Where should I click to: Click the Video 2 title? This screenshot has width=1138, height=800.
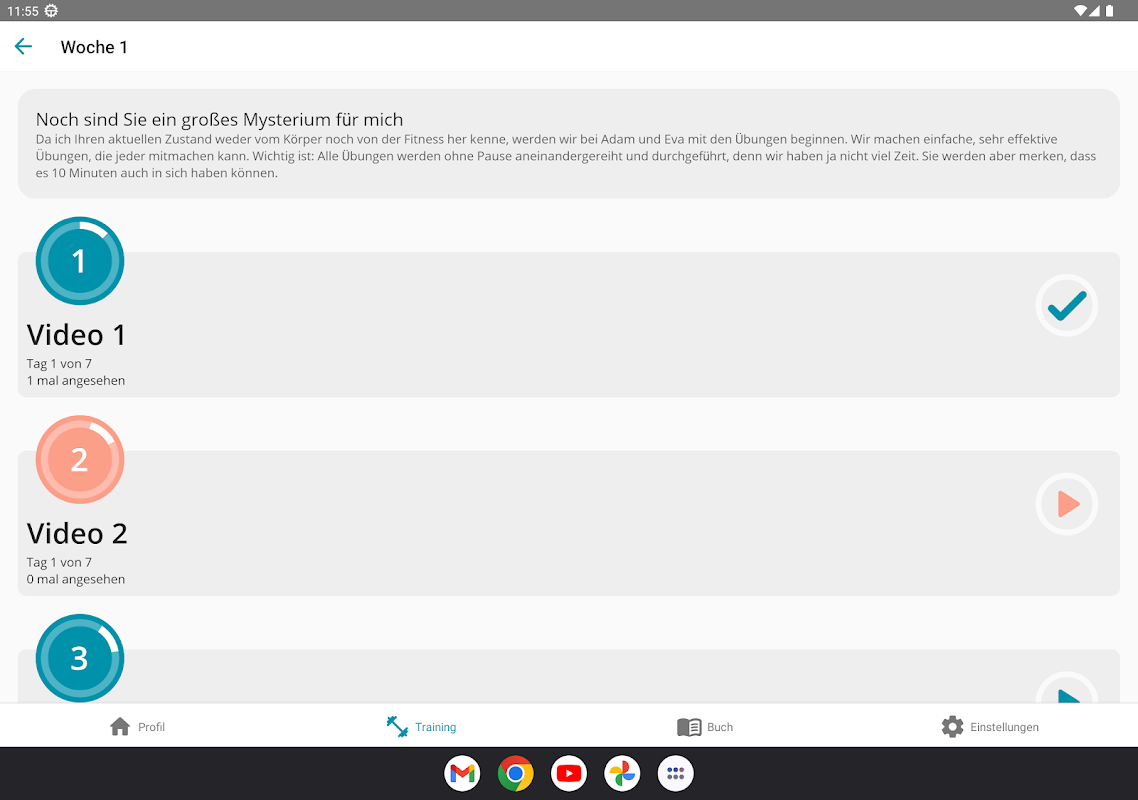point(77,534)
